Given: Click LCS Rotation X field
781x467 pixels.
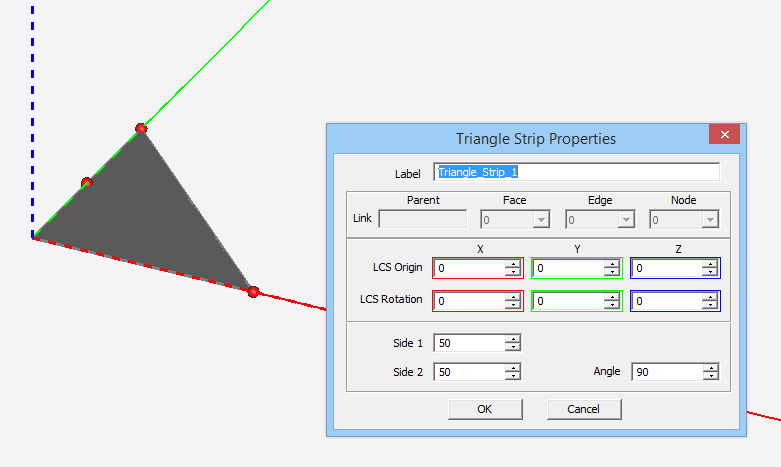Looking at the screenshot, I should [x=470, y=301].
